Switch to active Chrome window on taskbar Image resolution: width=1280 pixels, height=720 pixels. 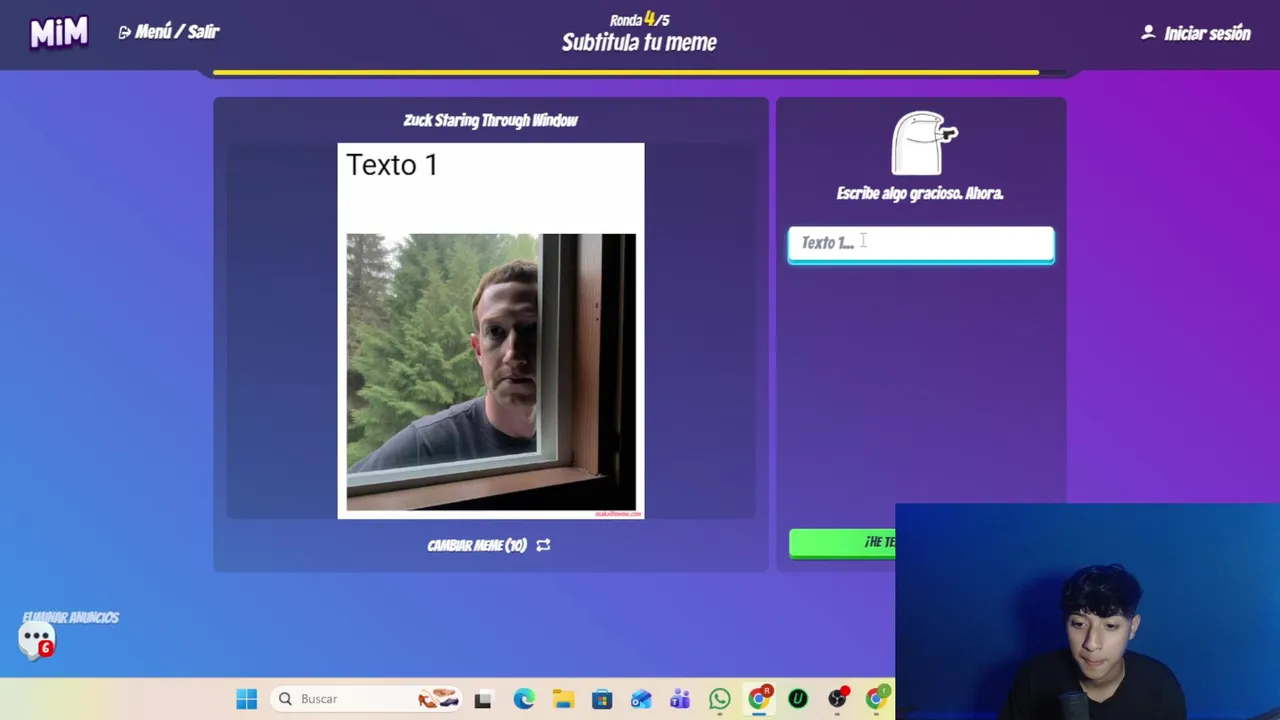click(x=759, y=698)
